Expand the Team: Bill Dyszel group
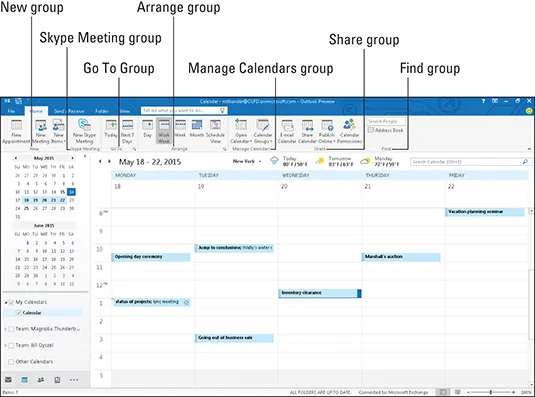Screen dimensions: 535x397 point(5,345)
